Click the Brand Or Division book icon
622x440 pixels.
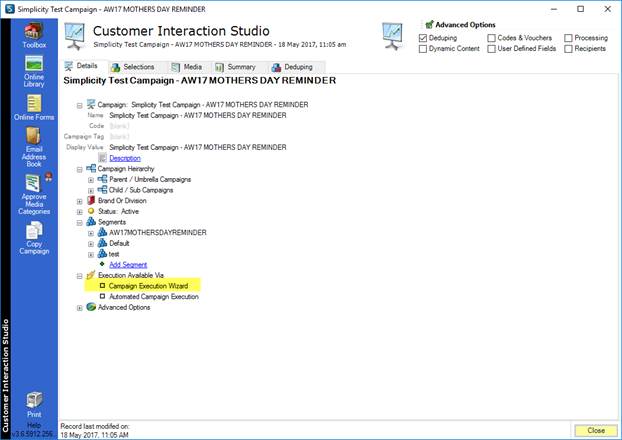point(91,200)
